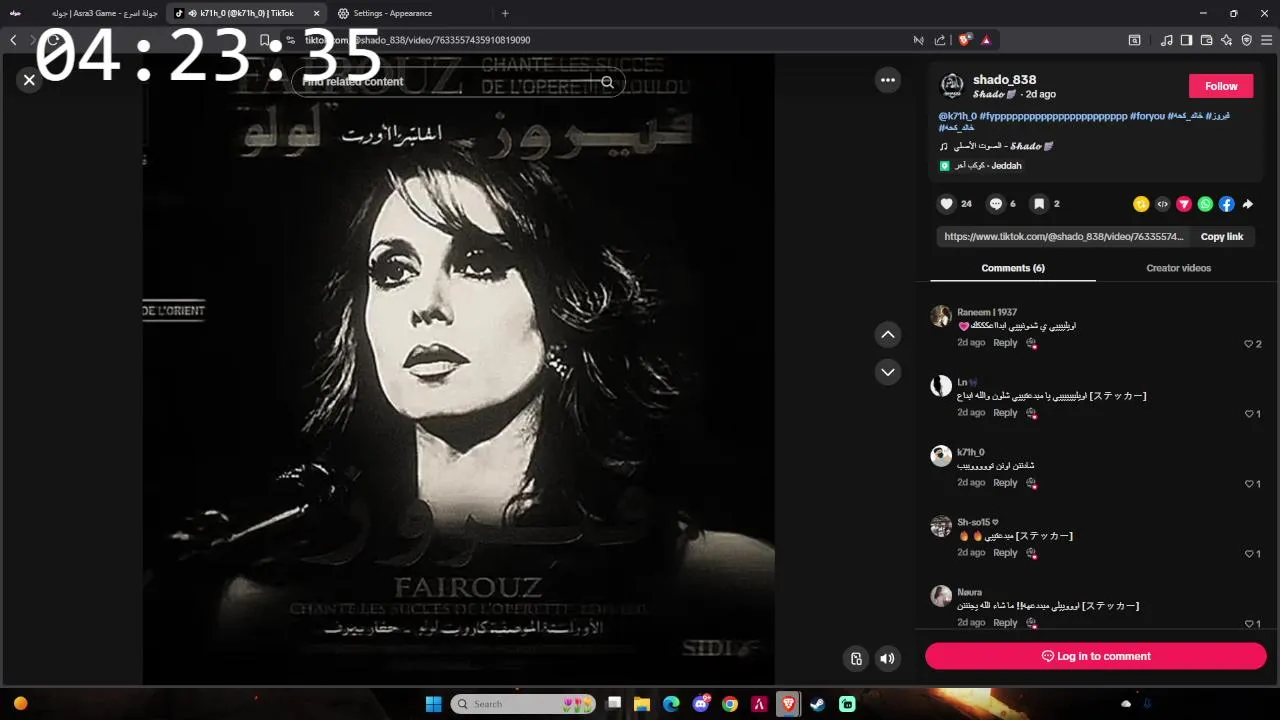Click the @k71h_0 mention in caption
1280x720 pixels.
pyautogui.click(x=957, y=116)
